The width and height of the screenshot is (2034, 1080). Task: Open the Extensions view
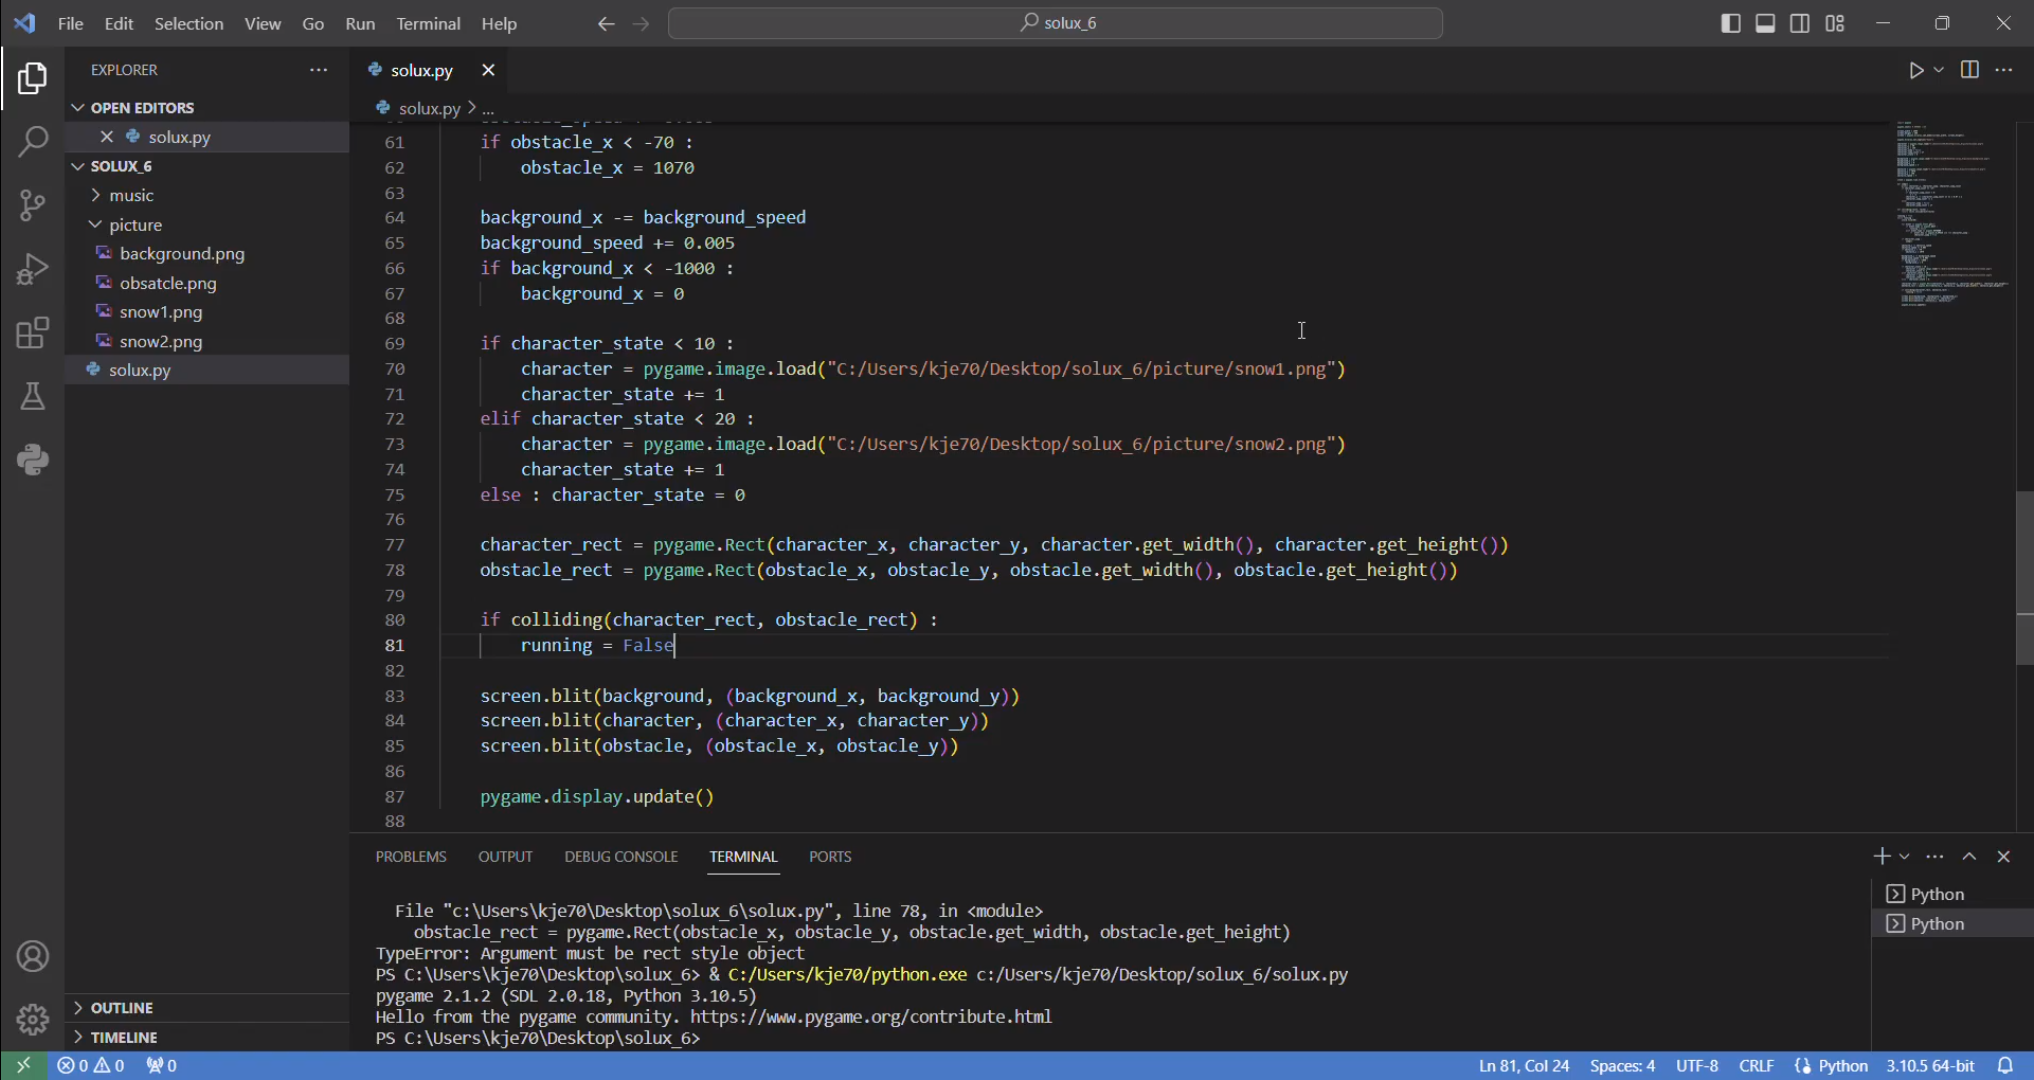(32, 333)
